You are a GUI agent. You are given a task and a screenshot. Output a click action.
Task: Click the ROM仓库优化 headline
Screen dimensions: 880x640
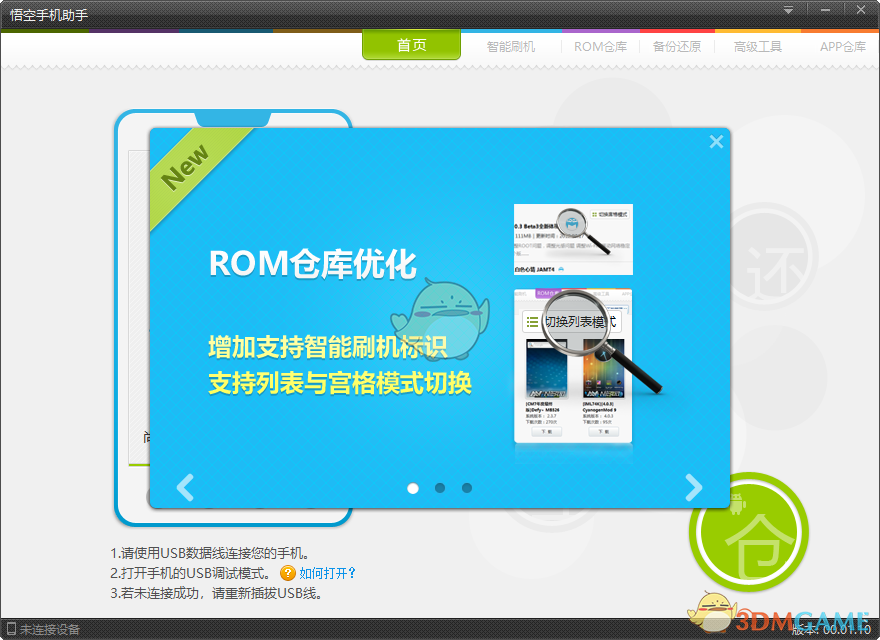313,263
